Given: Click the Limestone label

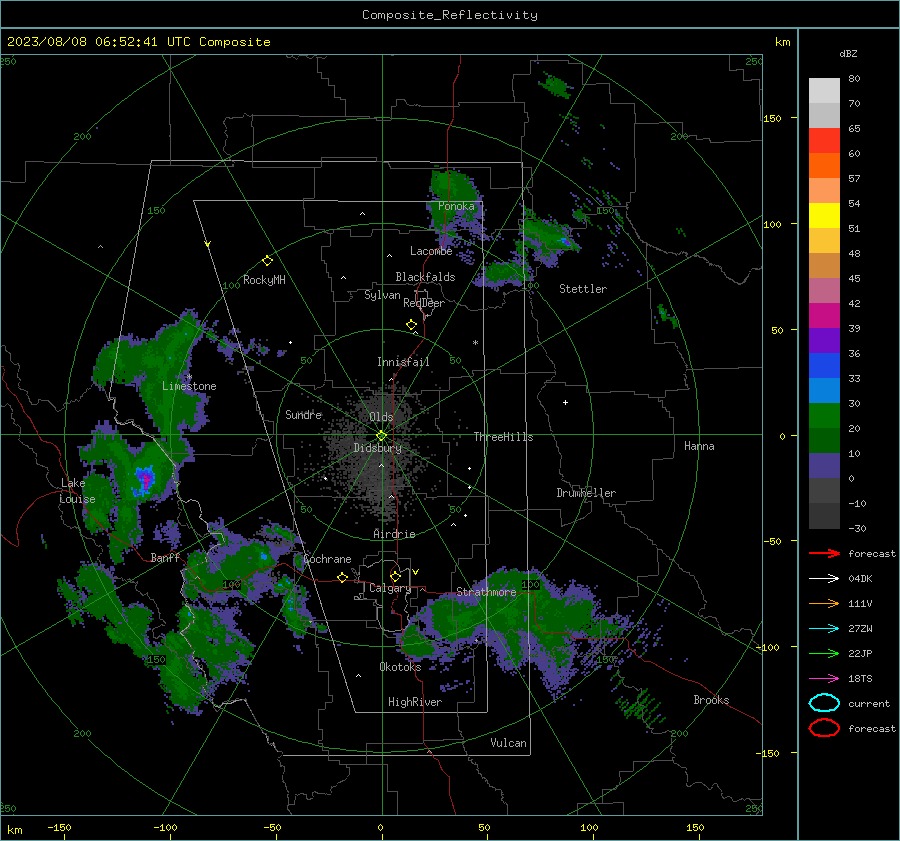Looking at the screenshot, I should (x=189, y=386).
